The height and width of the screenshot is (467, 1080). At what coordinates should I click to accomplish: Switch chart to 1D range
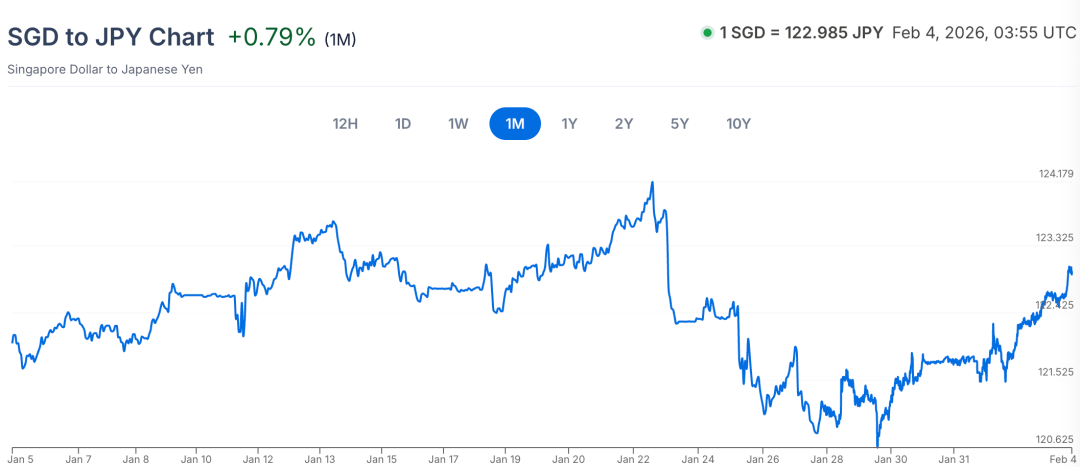(403, 124)
